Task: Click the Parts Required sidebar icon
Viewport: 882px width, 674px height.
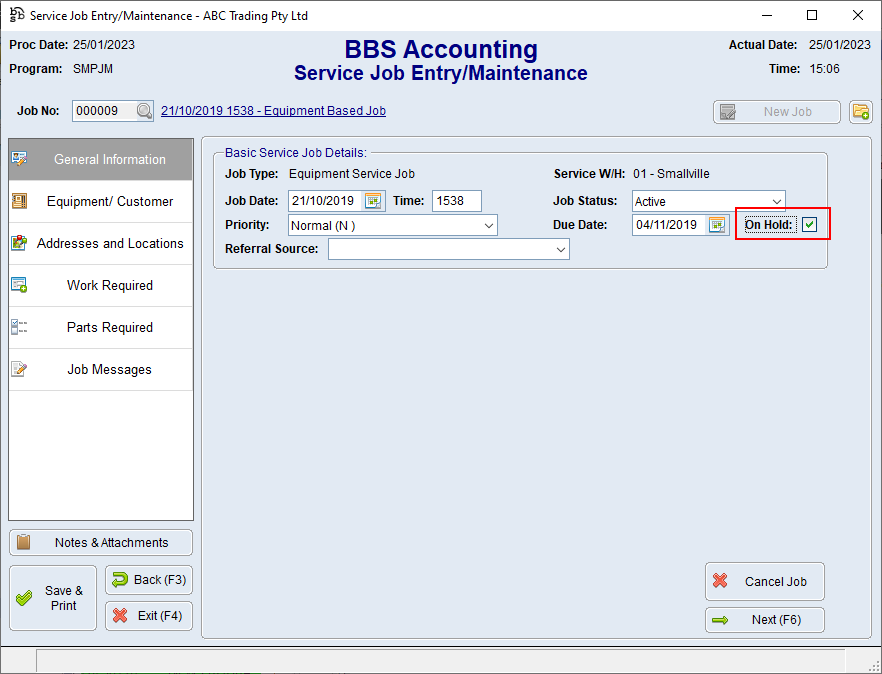Action: (18, 327)
